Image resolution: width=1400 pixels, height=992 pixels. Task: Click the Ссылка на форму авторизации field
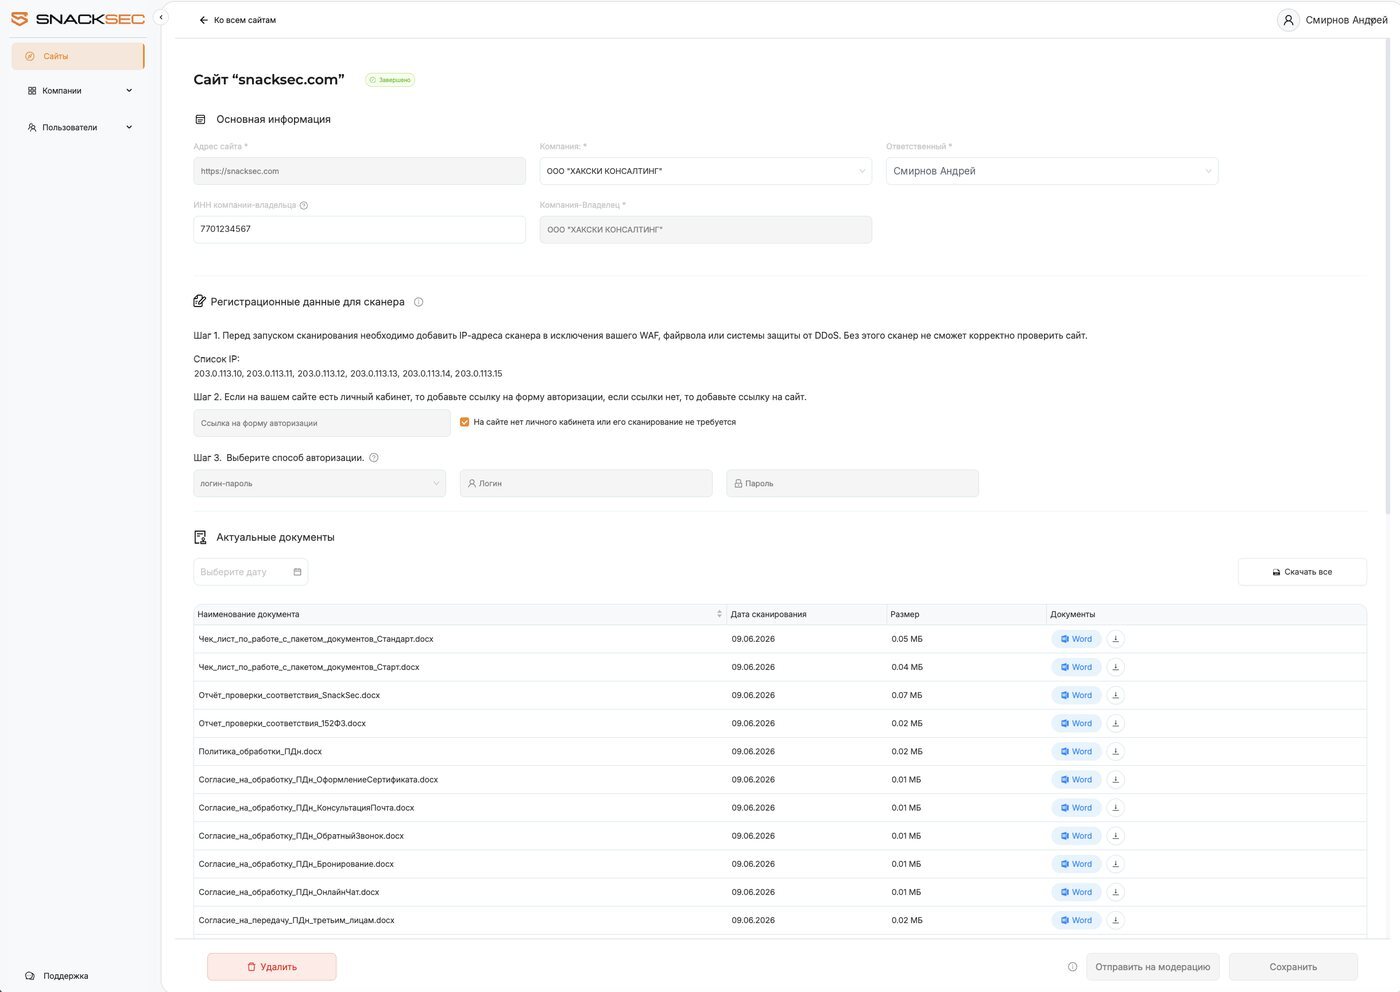pos(322,423)
